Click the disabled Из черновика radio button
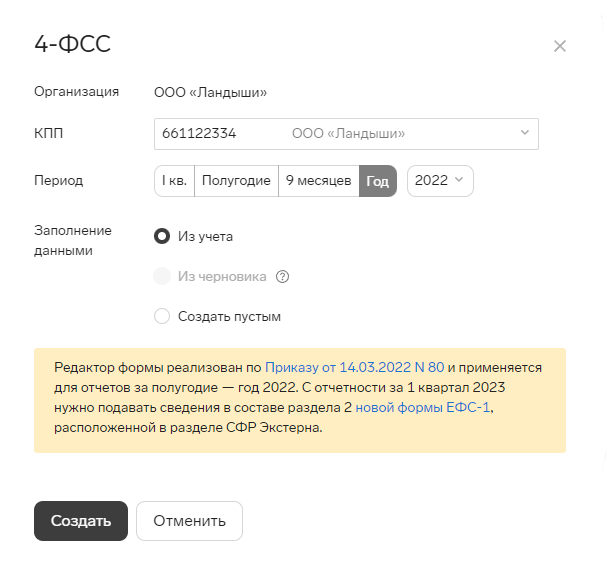 click(x=162, y=276)
